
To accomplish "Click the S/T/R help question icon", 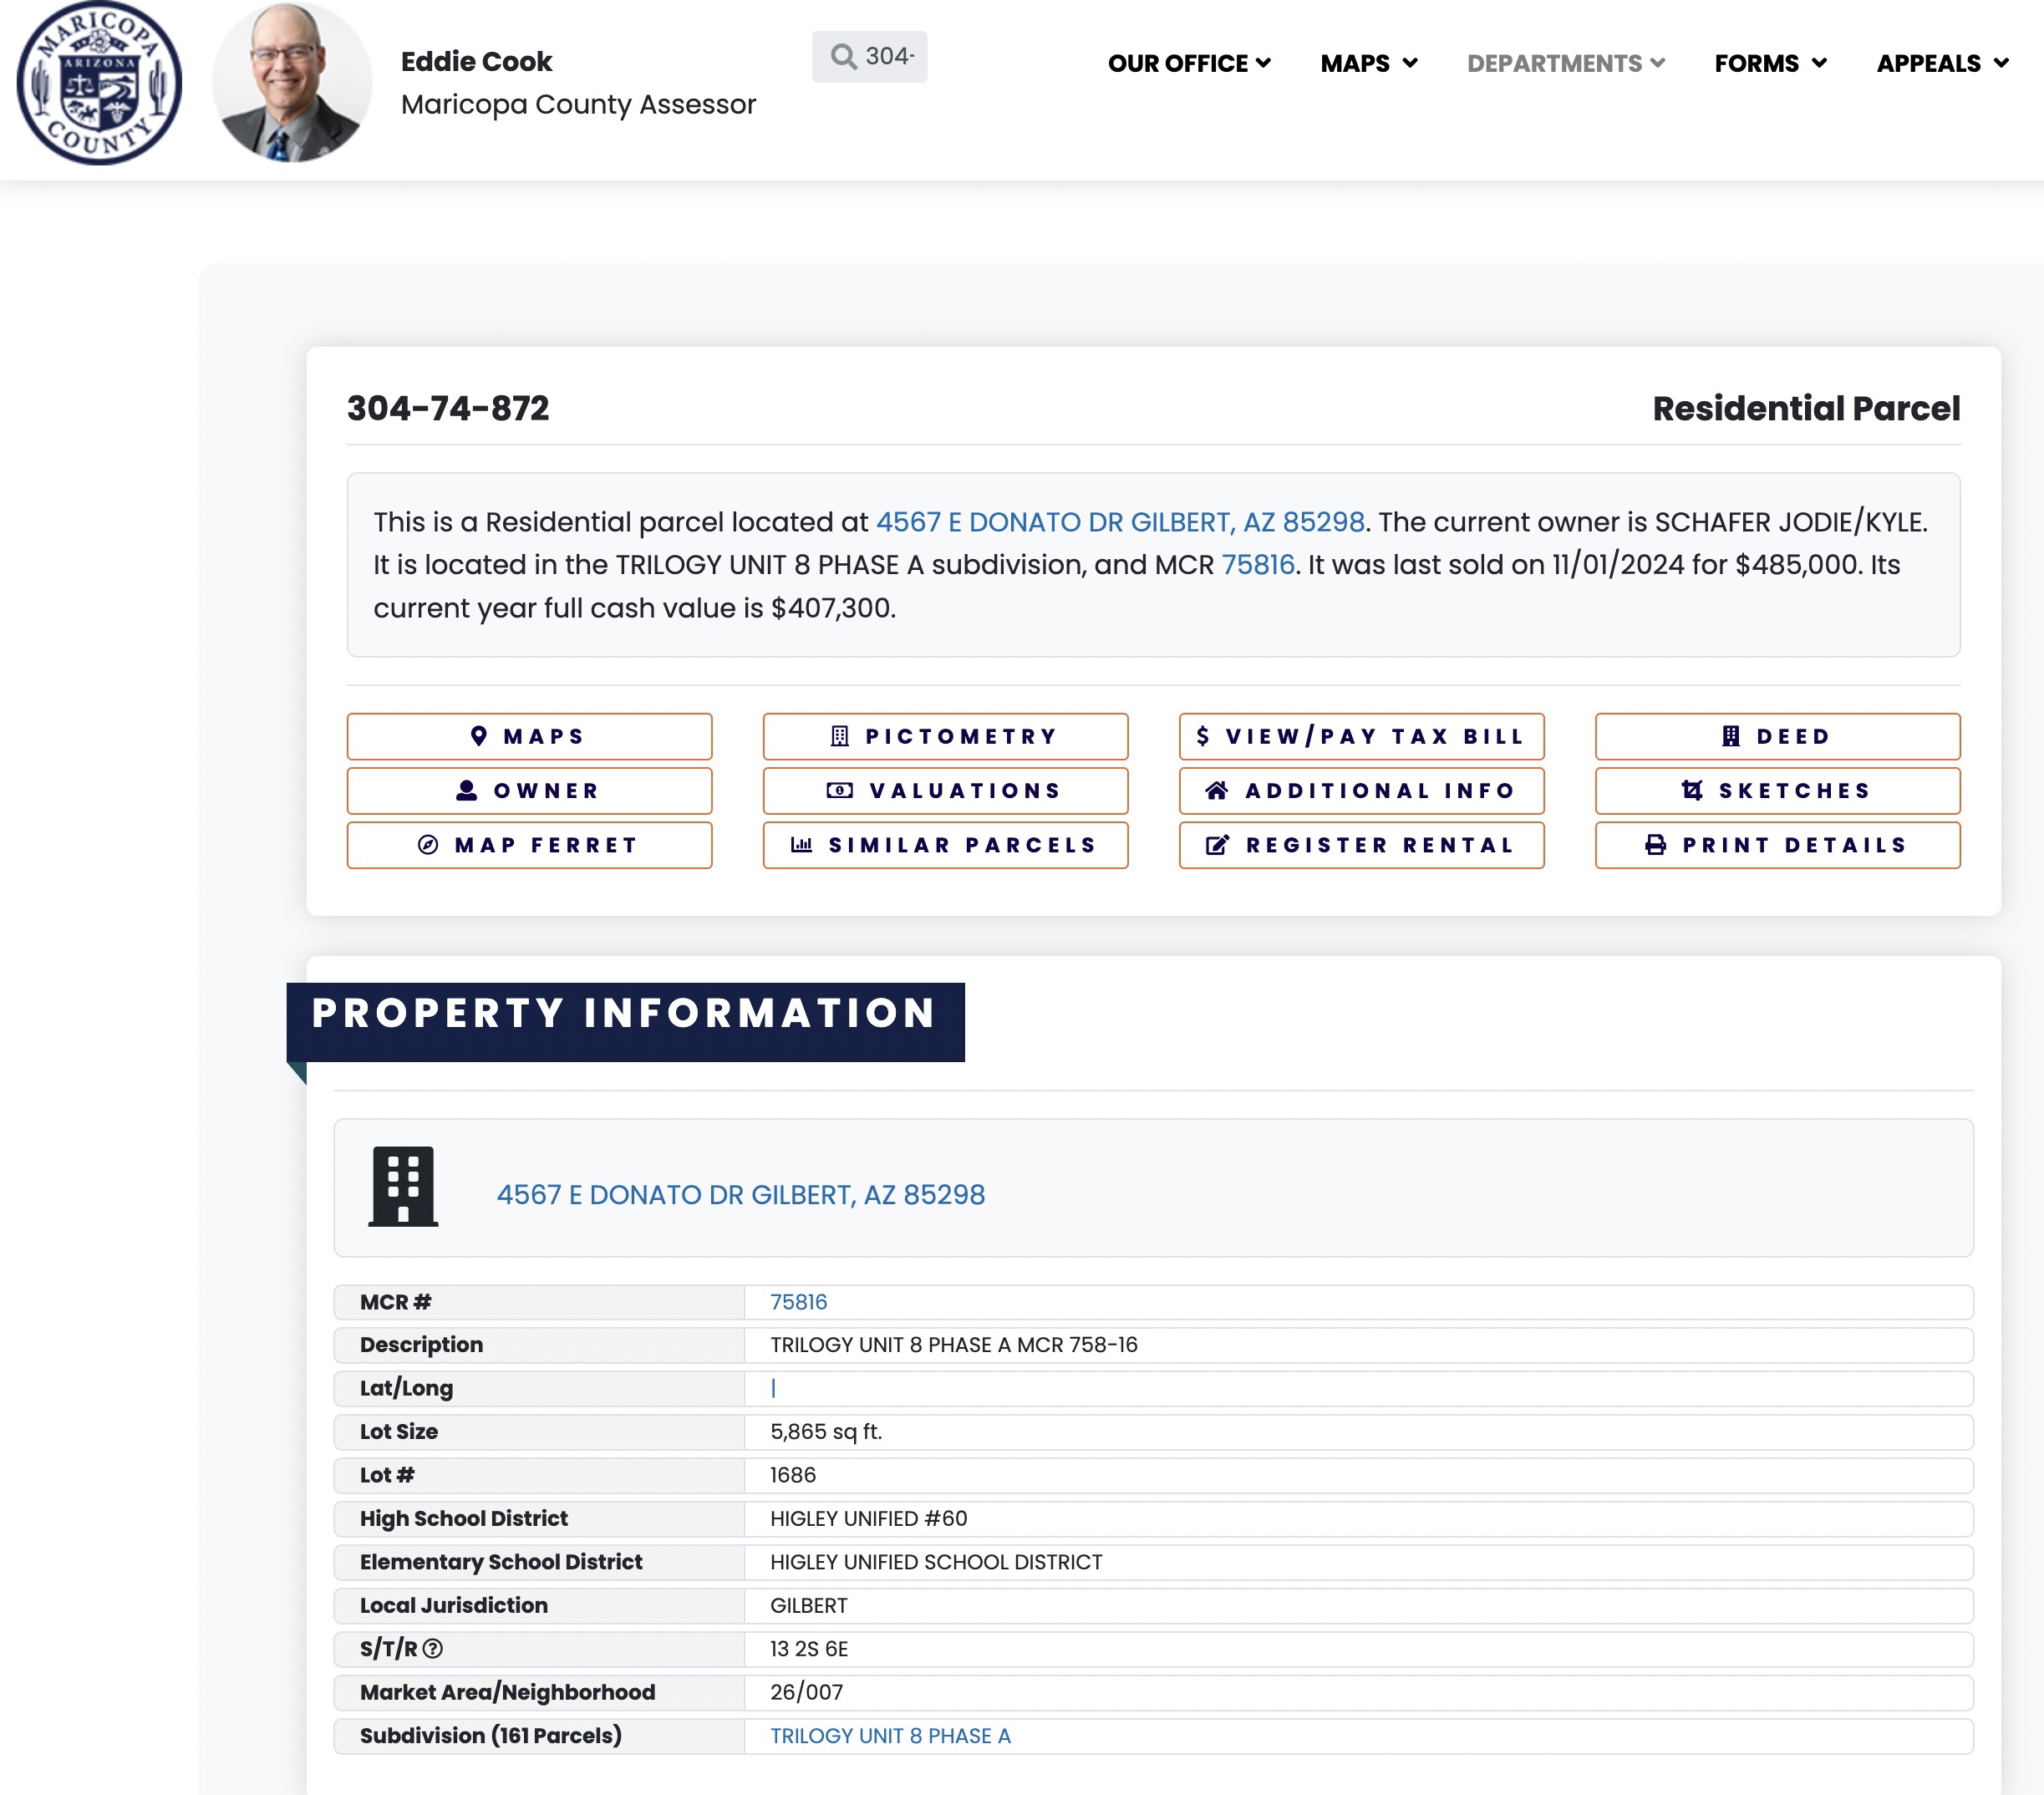I will point(432,1649).
